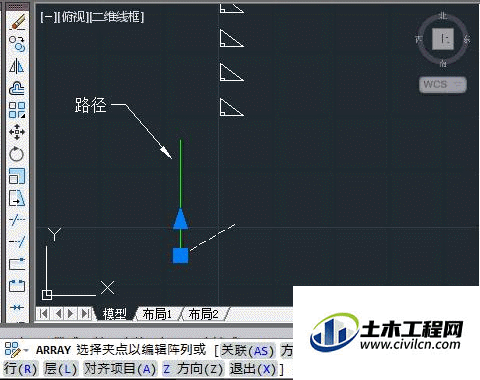
Task: Choose the 层(L) command option
Action: tap(60, 369)
